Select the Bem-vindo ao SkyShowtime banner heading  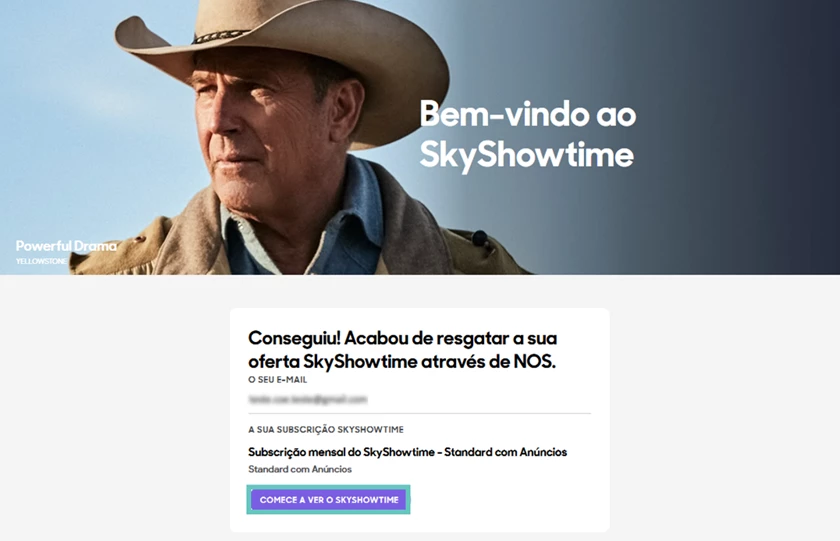tap(528, 135)
